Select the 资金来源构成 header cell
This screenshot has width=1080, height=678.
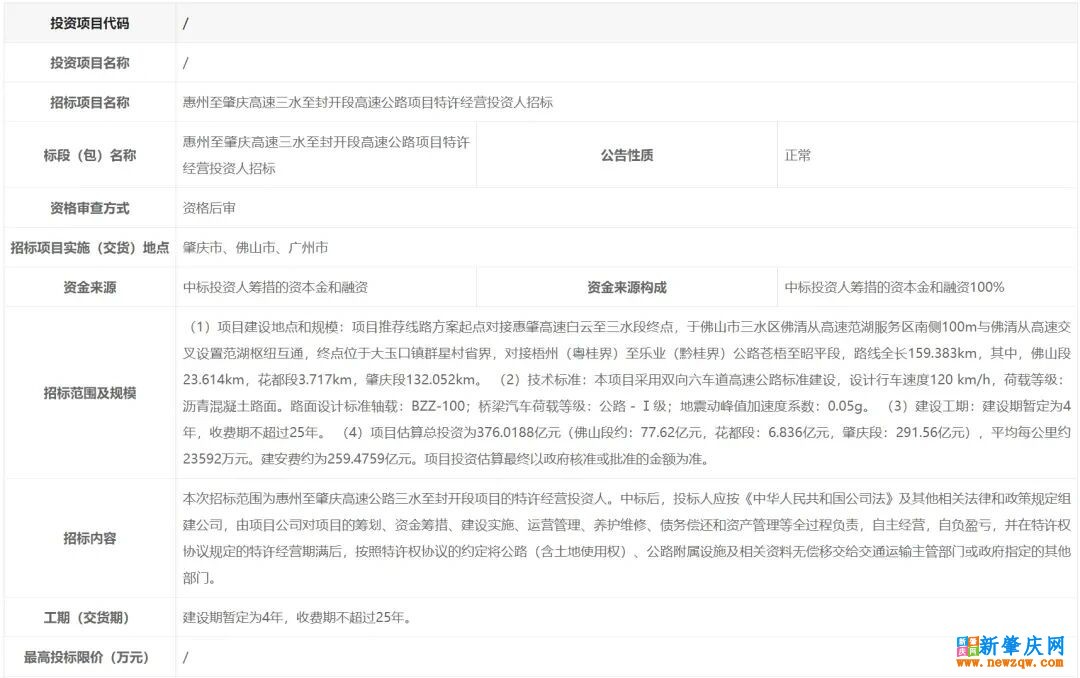[626, 287]
